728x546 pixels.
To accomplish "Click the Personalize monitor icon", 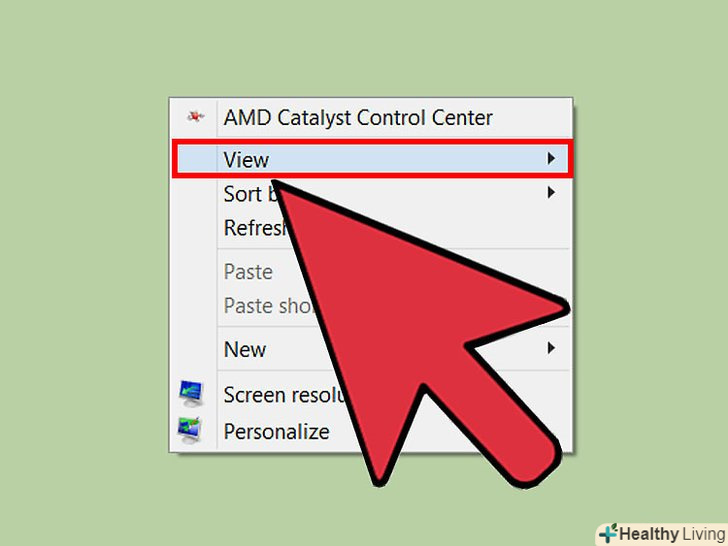I will pyautogui.click(x=190, y=430).
